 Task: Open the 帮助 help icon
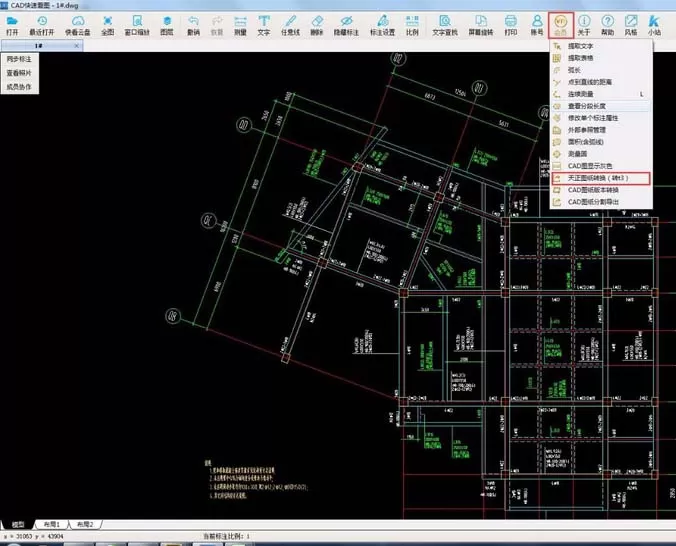click(607, 25)
